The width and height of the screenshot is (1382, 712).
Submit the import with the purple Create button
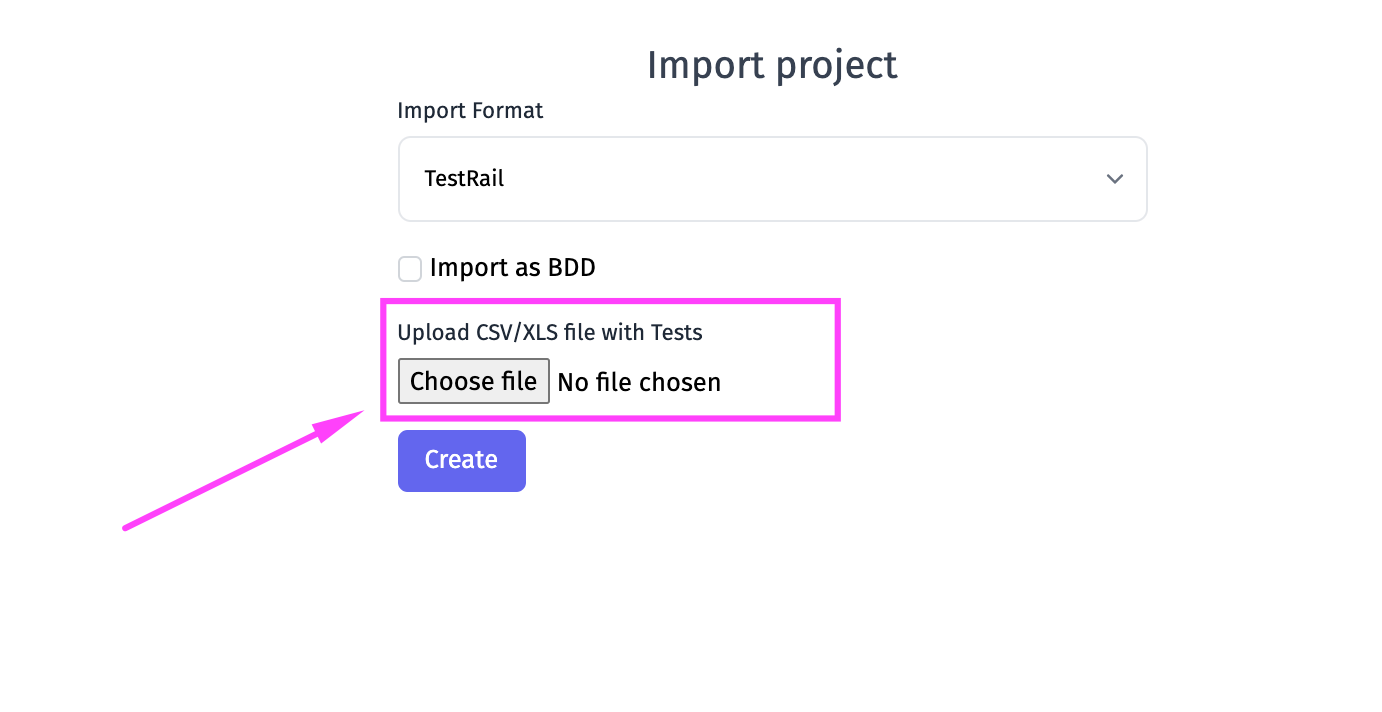pos(462,461)
